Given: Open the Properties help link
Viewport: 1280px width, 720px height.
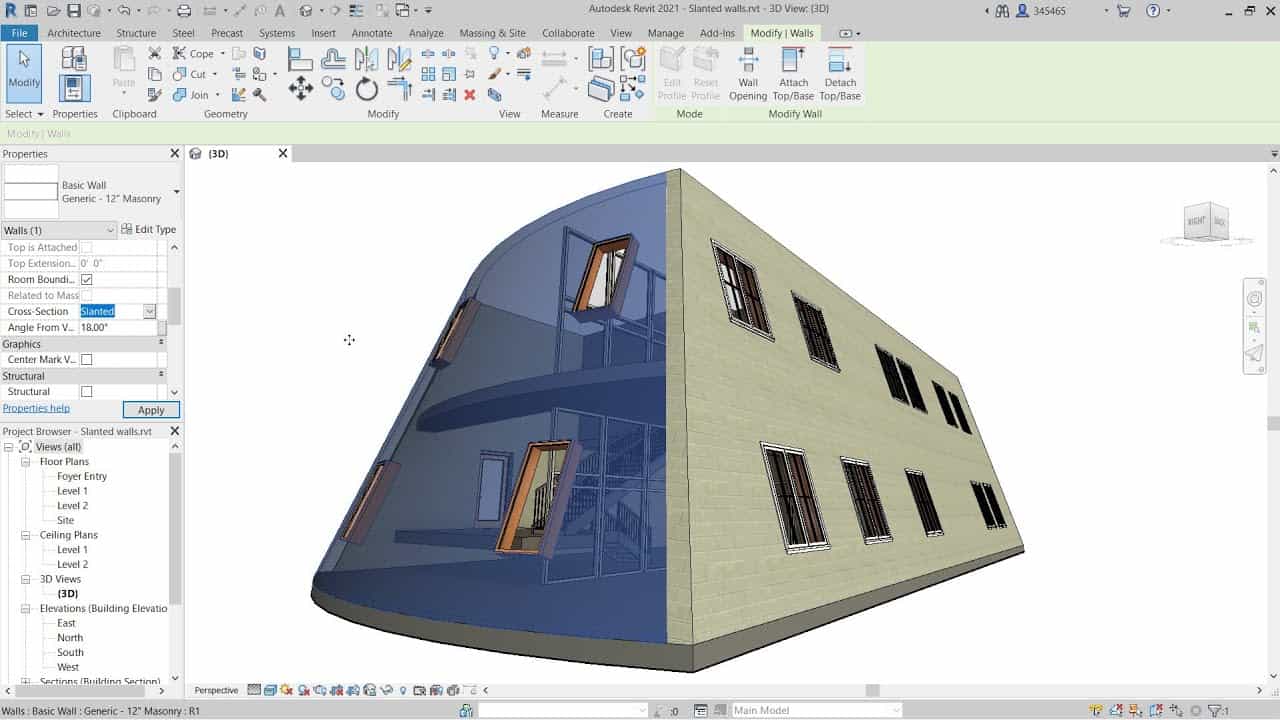Looking at the screenshot, I should point(36,409).
